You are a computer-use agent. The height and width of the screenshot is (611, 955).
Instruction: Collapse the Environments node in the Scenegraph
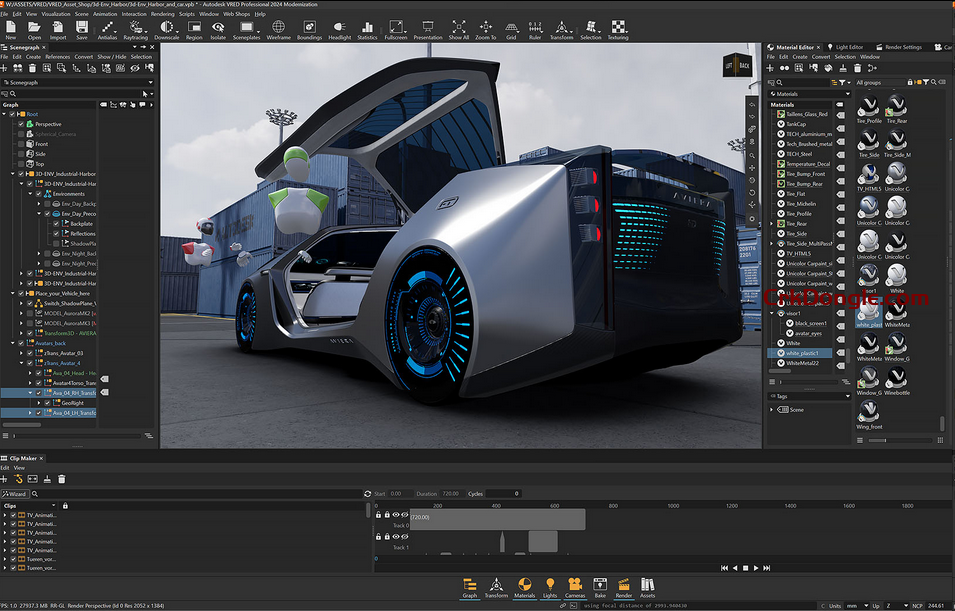[x=31, y=192]
